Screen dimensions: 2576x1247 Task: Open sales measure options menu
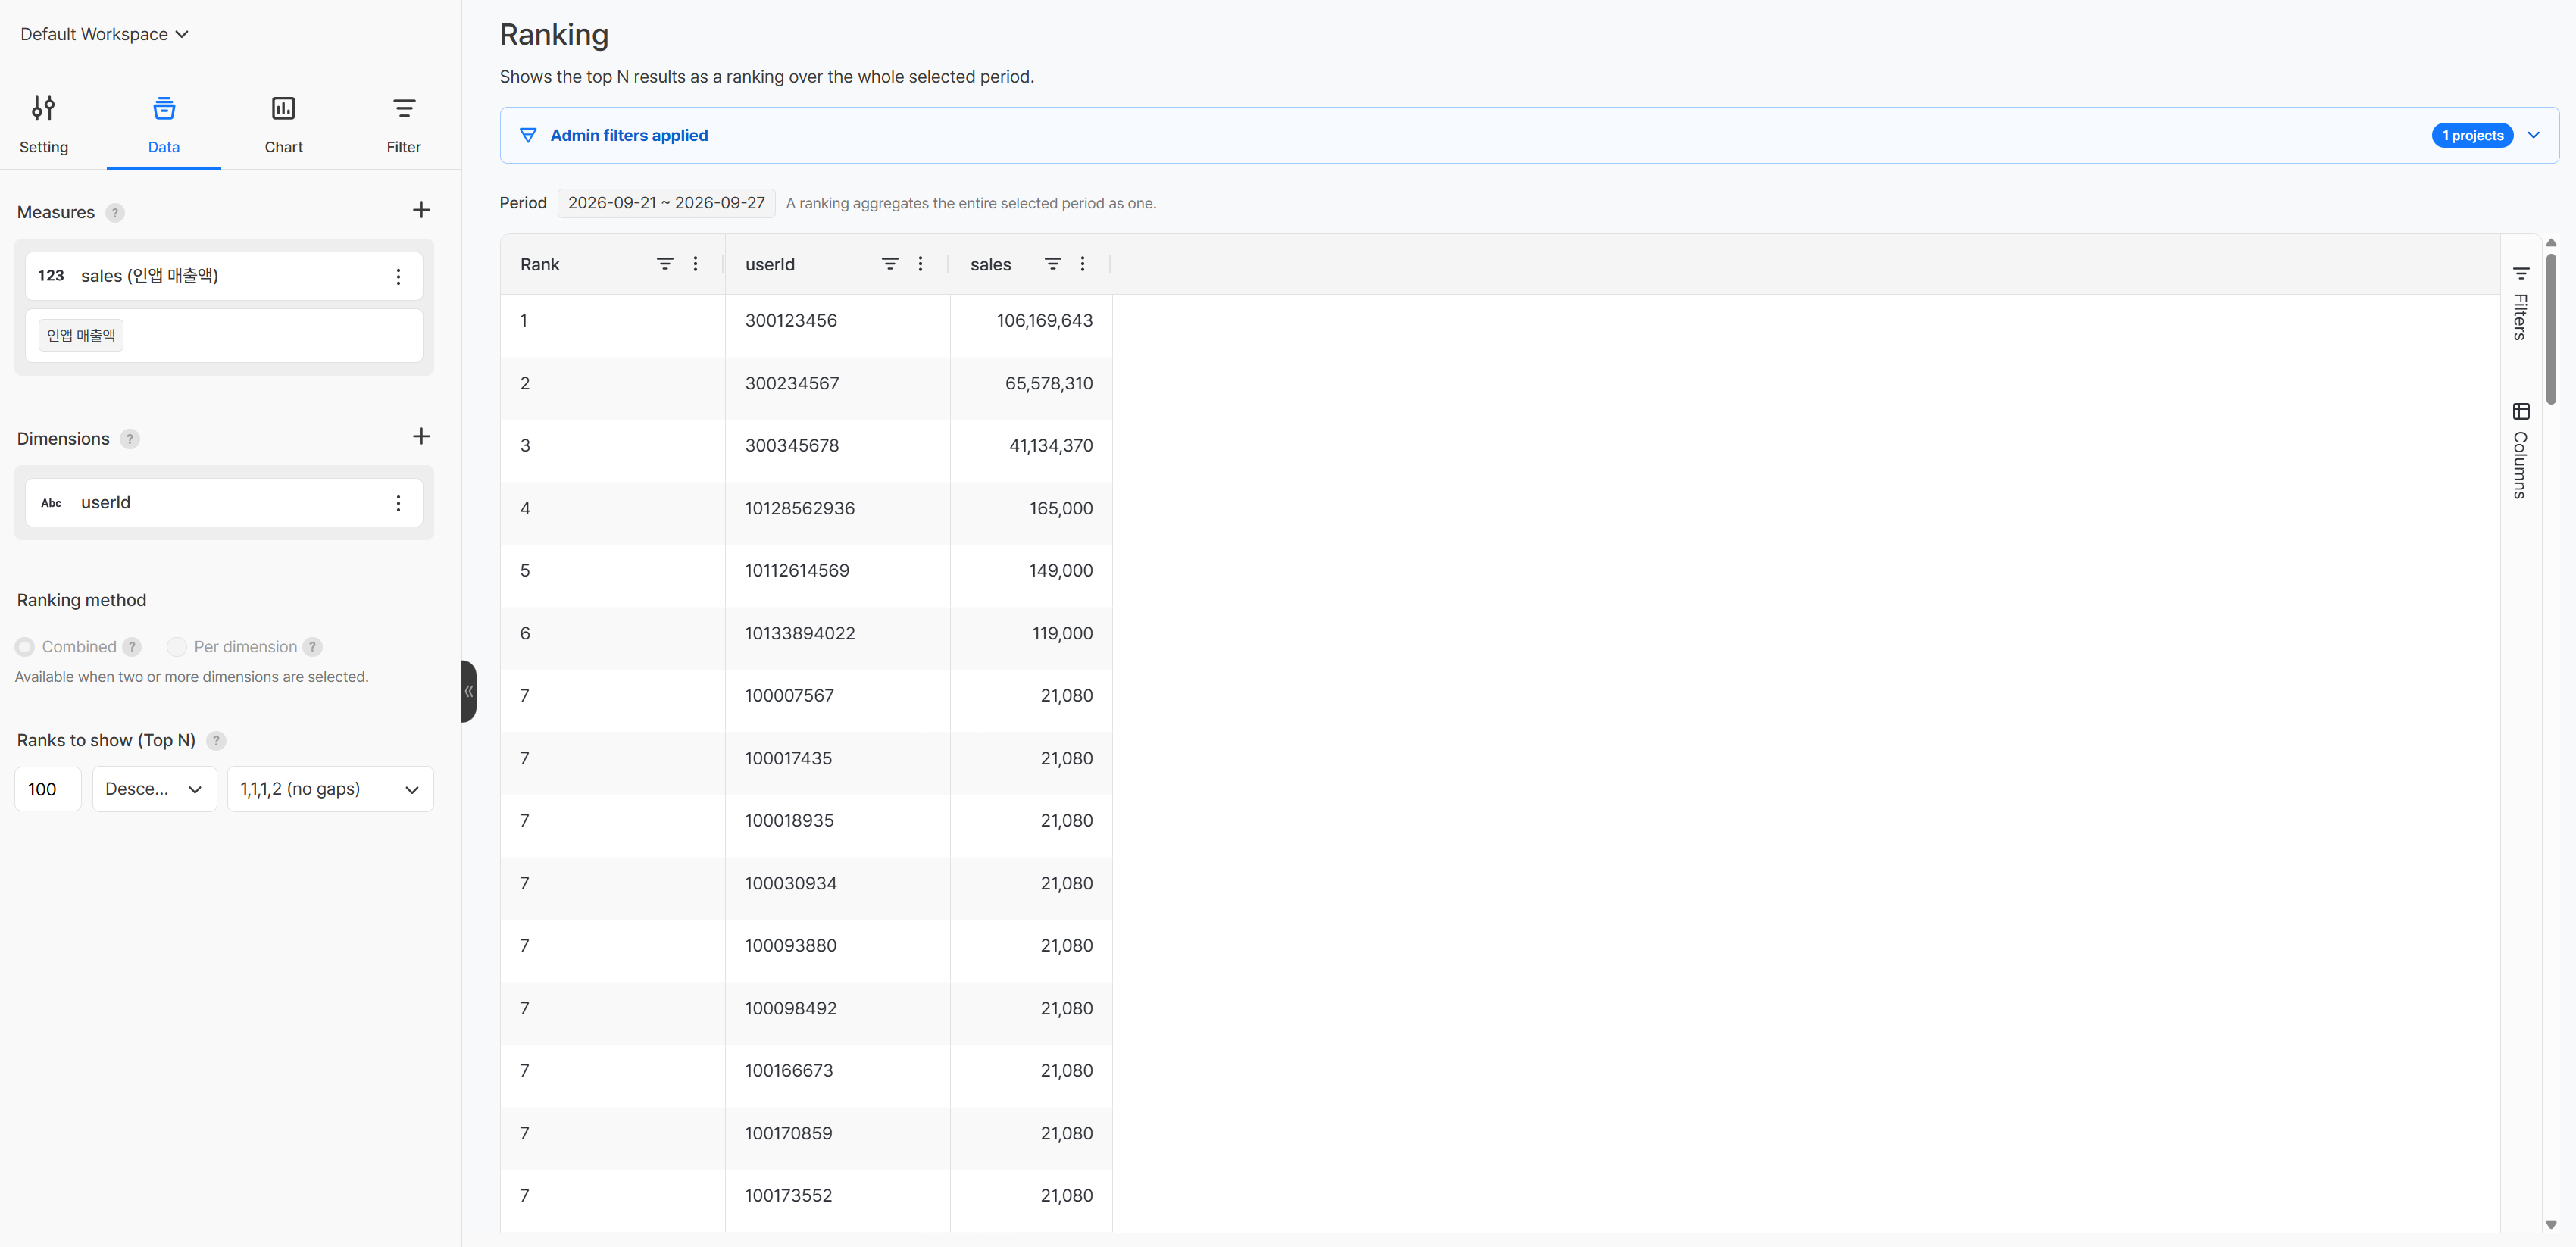[x=398, y=277]
